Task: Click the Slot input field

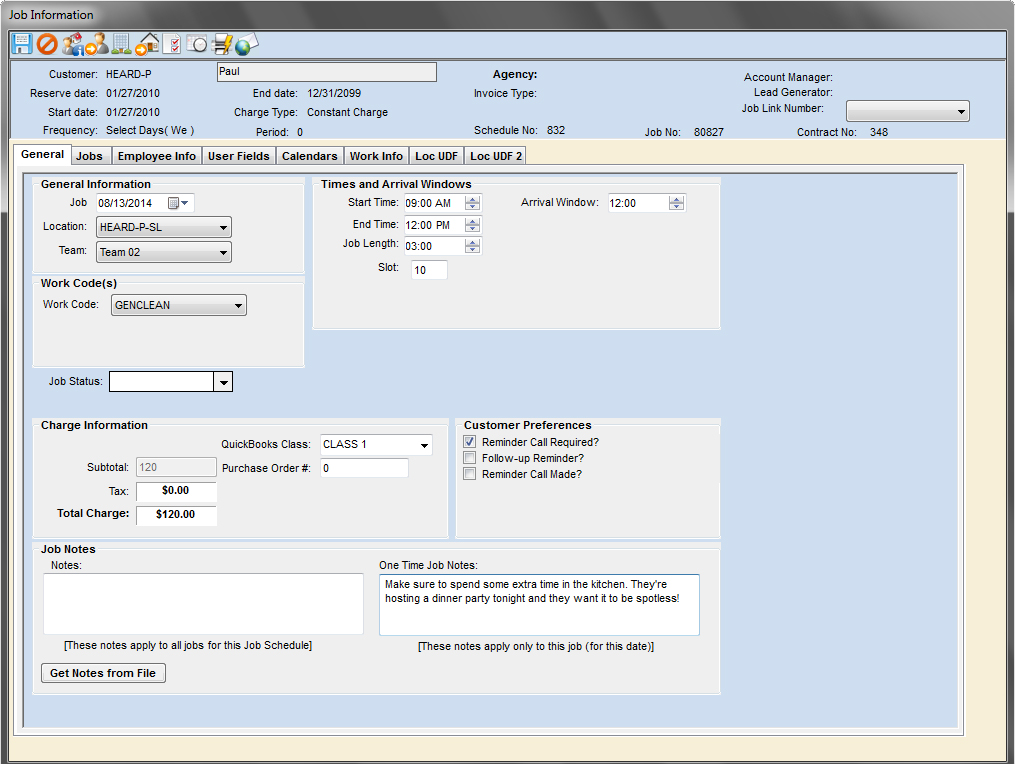Action: click(429, 270)
